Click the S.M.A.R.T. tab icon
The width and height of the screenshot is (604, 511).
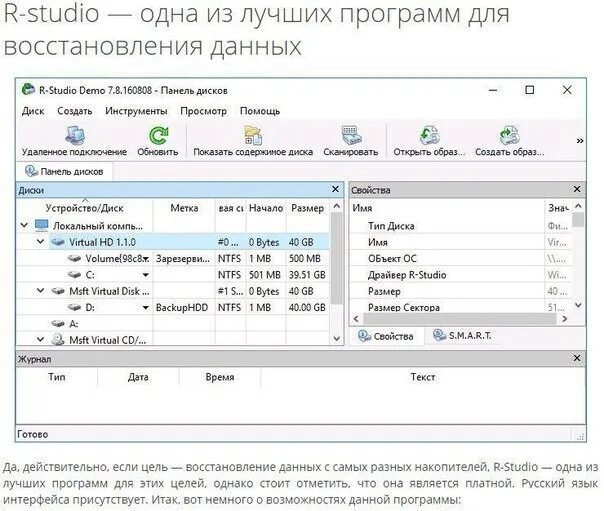click(x=439, y=335)
